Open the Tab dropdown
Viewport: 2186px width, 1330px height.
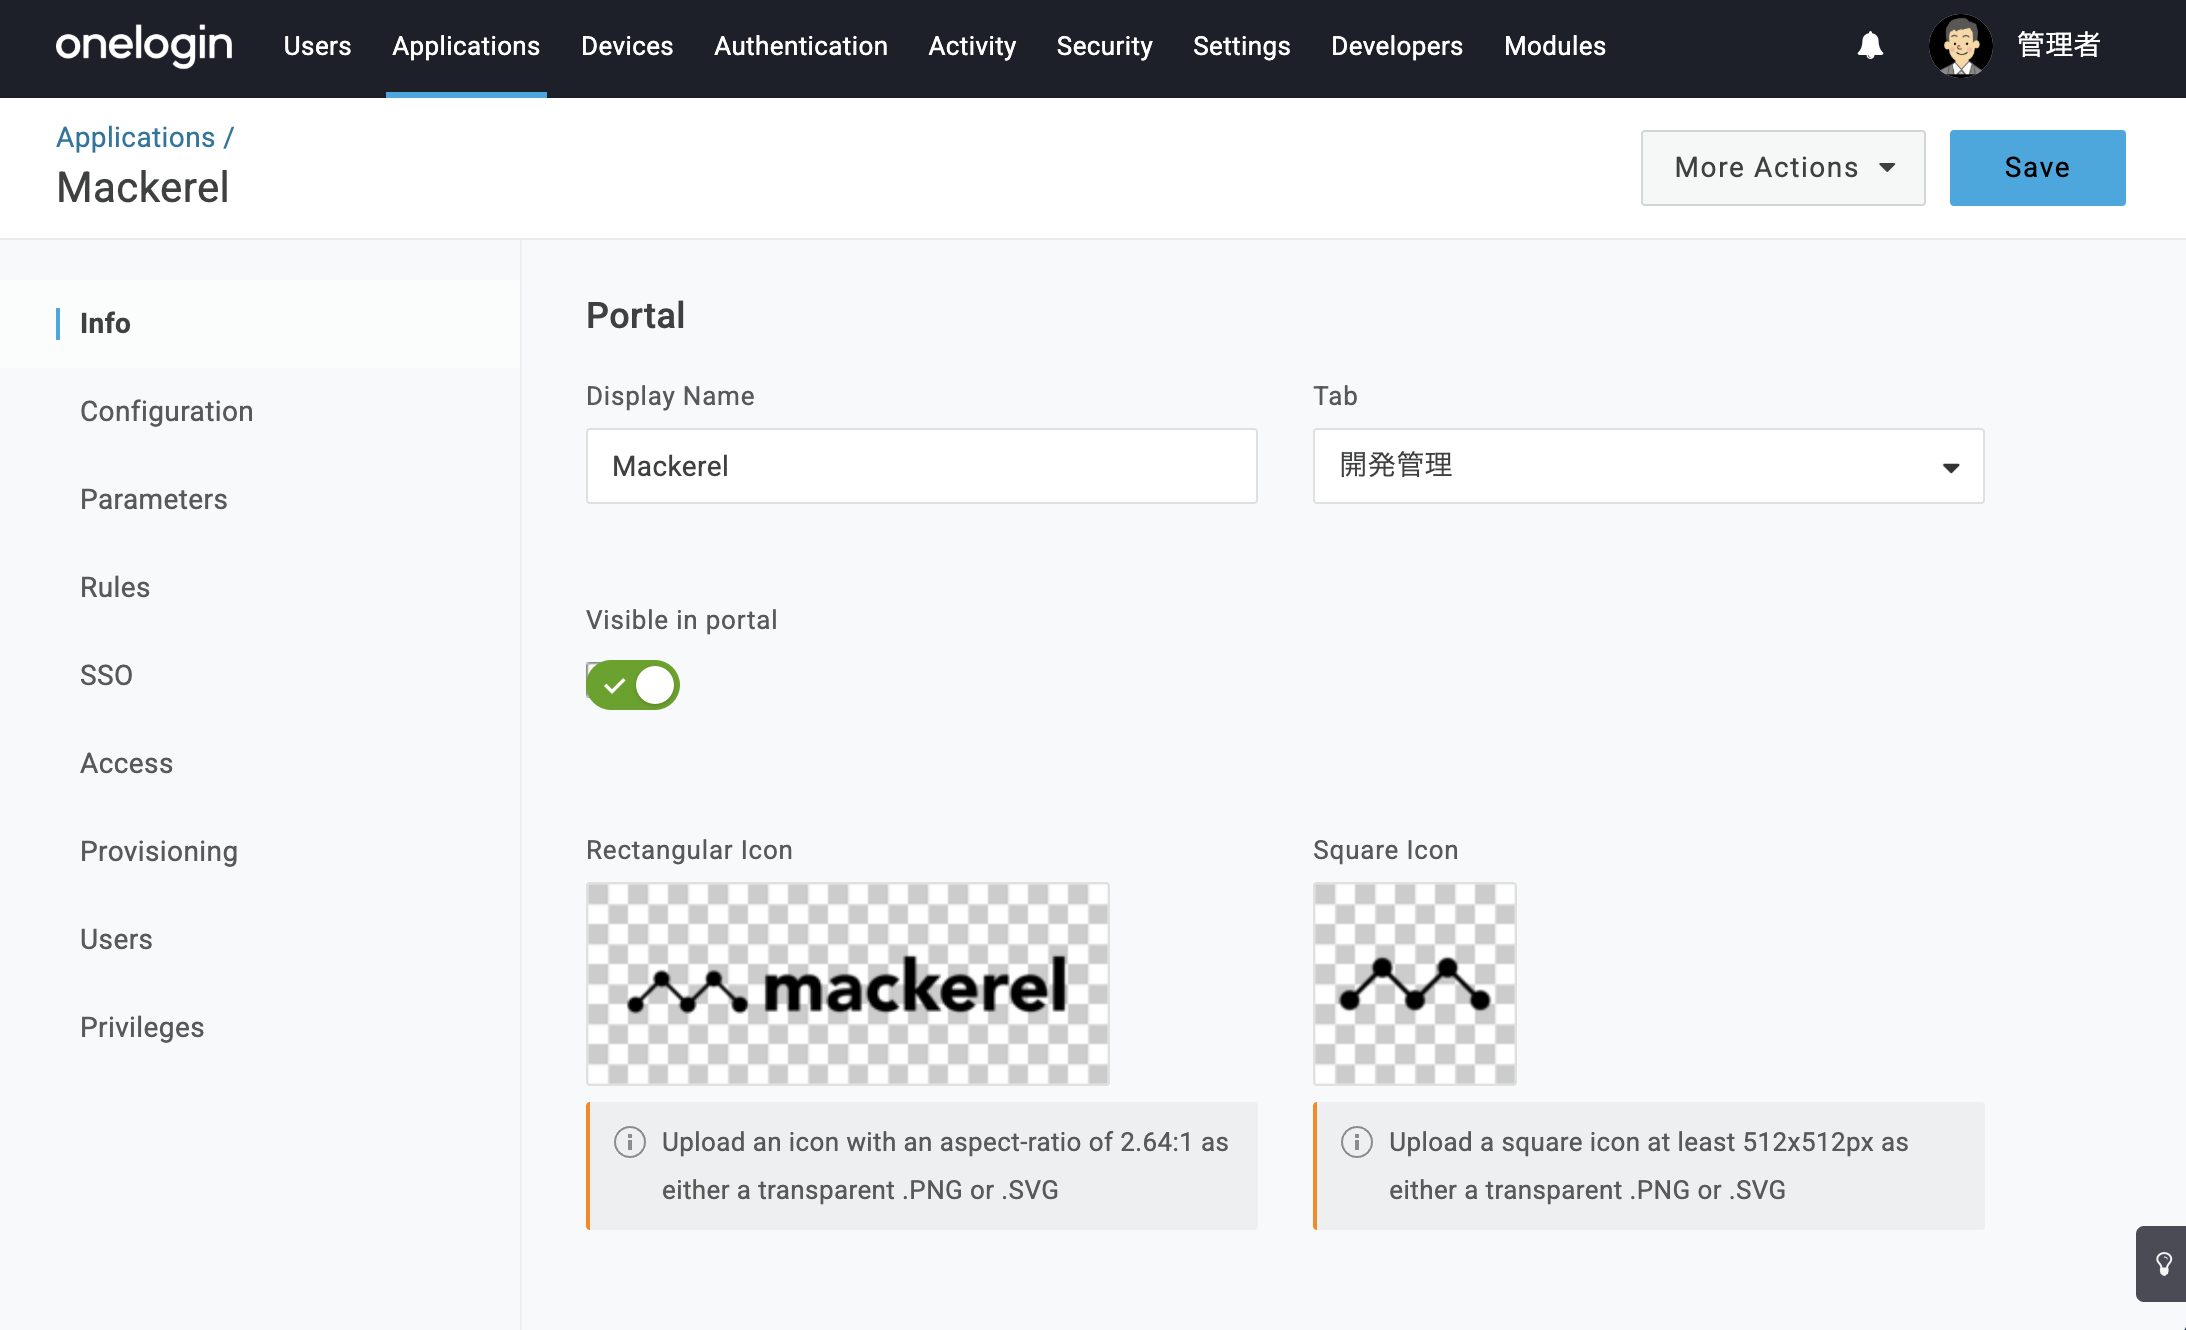[1648, 466]
